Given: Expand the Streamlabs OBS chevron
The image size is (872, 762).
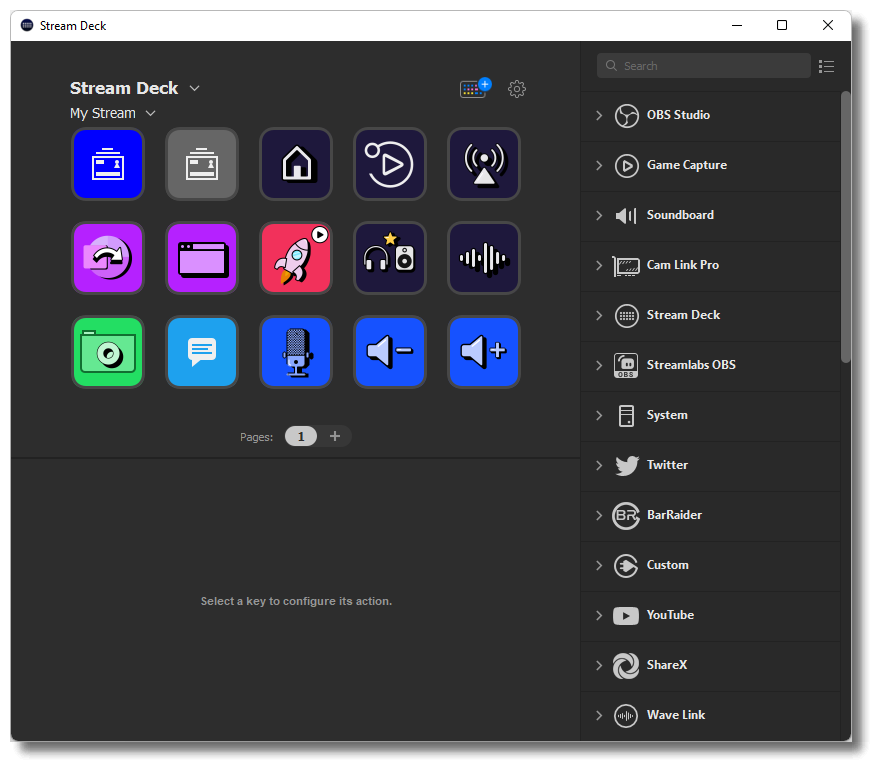Looking at the screenshot, I should click(599, 365).
